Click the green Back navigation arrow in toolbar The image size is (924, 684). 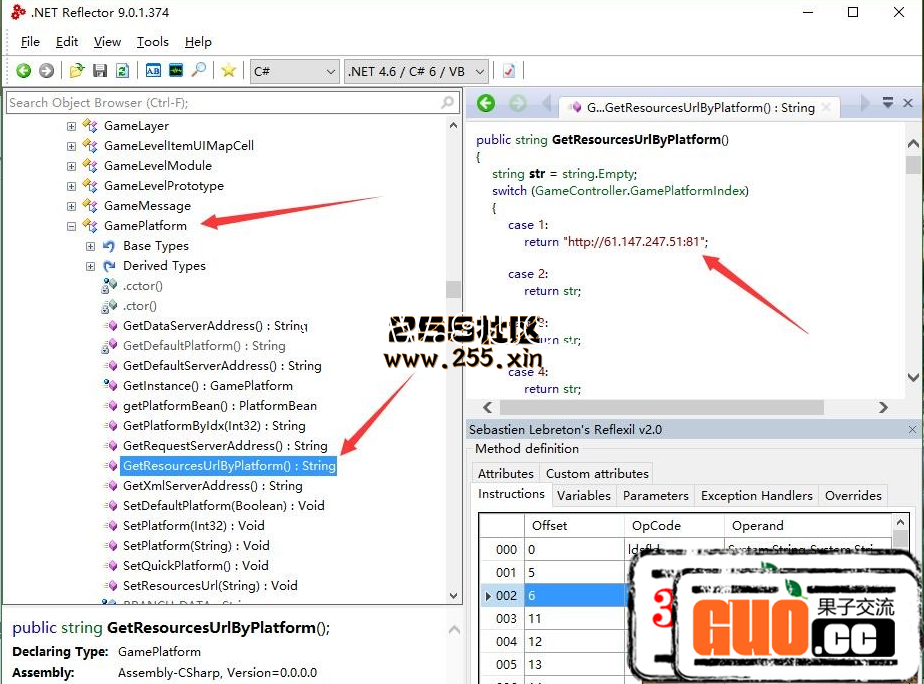click(23, 71)
